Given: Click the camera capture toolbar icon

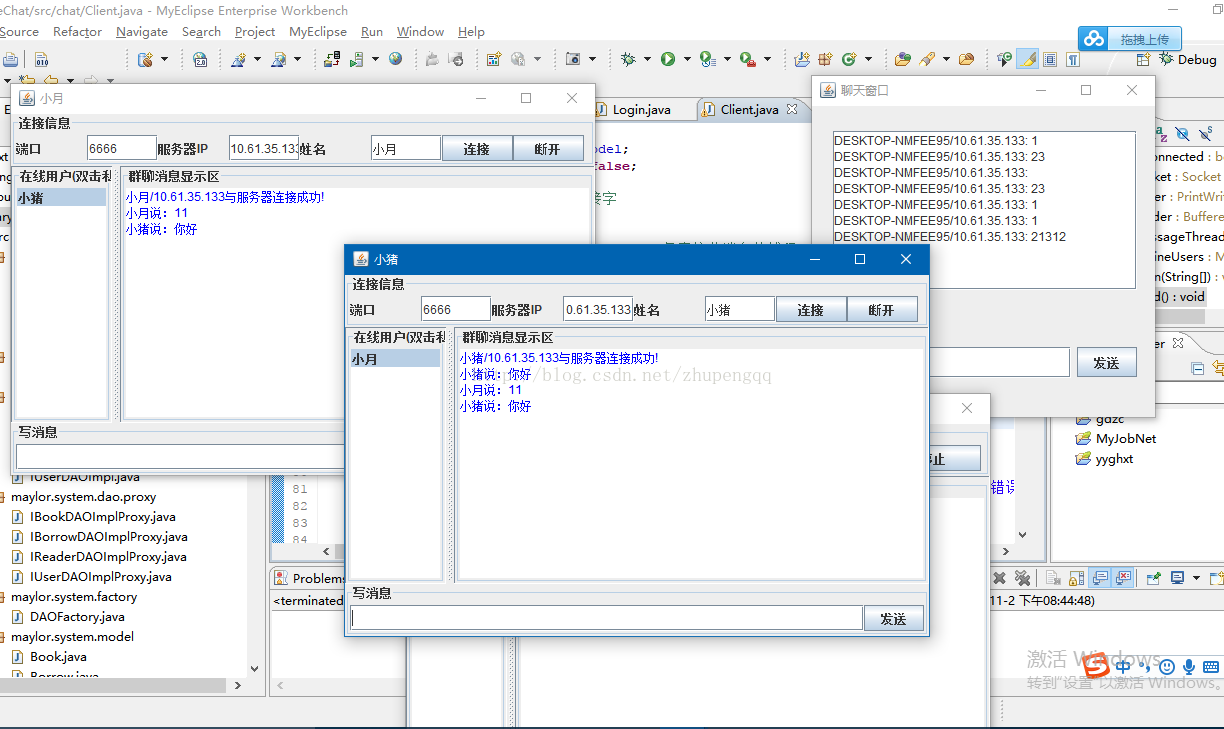Looking at the screenshot, I should point(573,59).
